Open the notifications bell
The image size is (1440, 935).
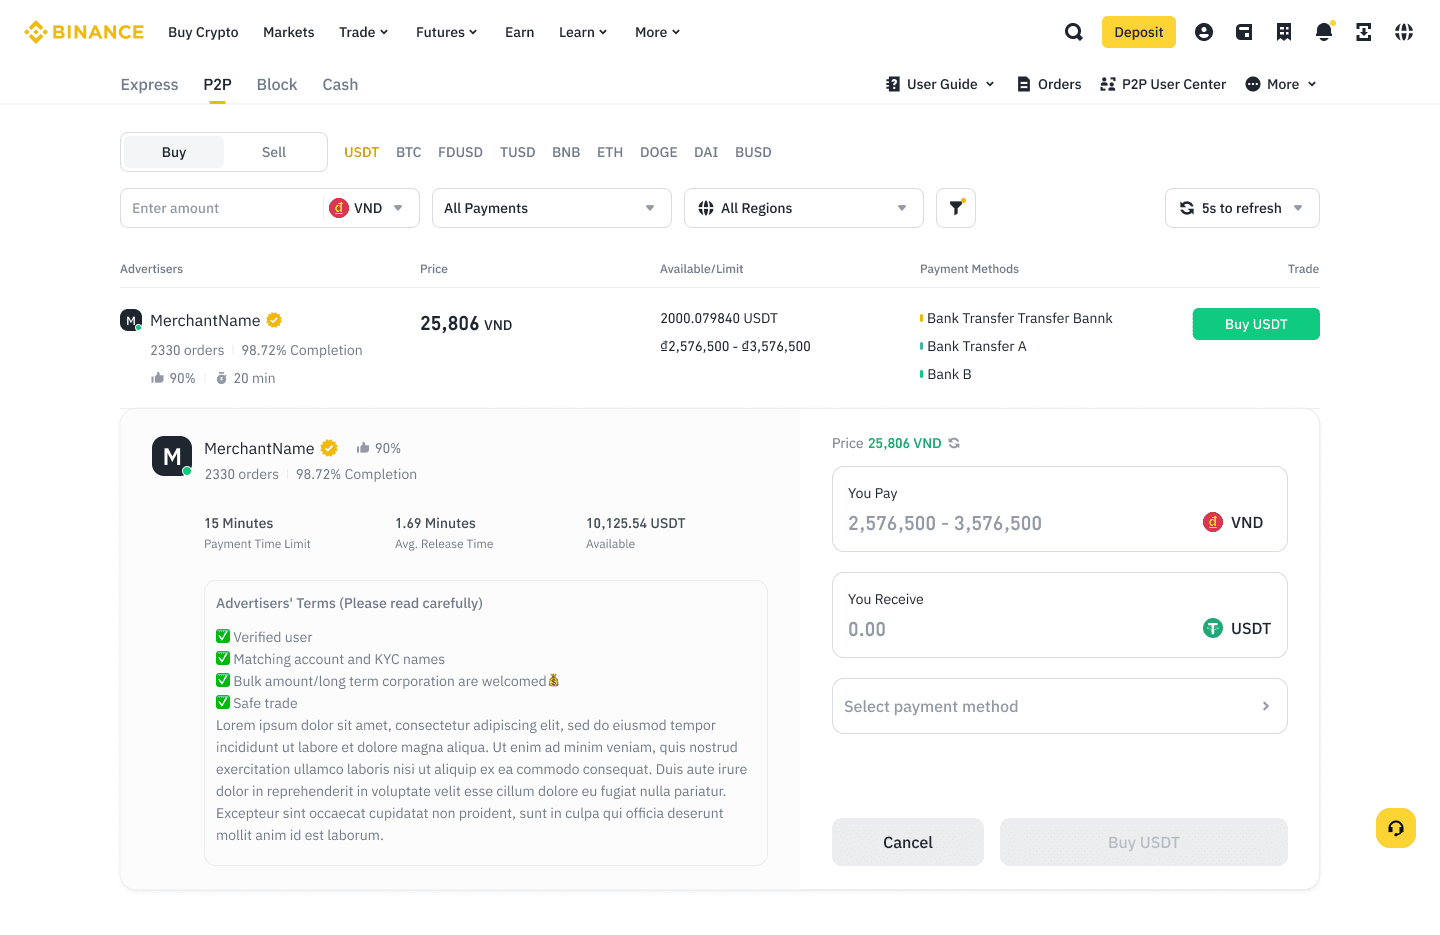point(1324,32)
